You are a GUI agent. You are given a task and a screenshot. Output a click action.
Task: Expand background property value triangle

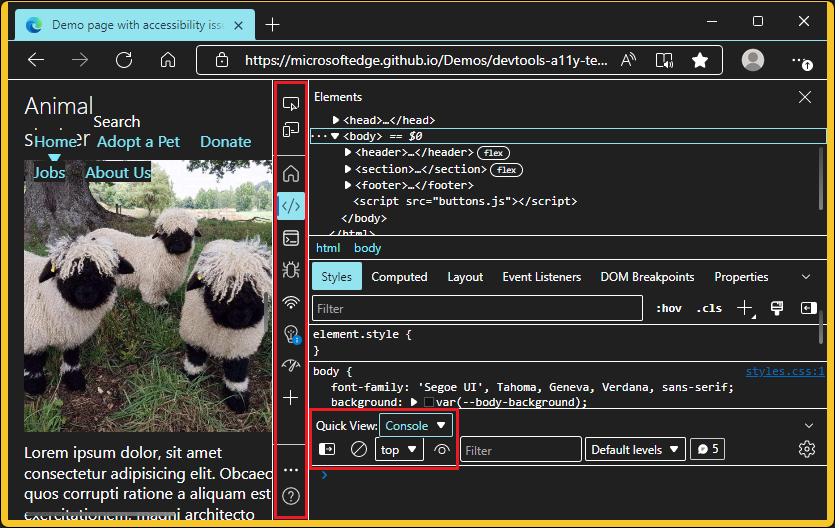tap(414, 402)
